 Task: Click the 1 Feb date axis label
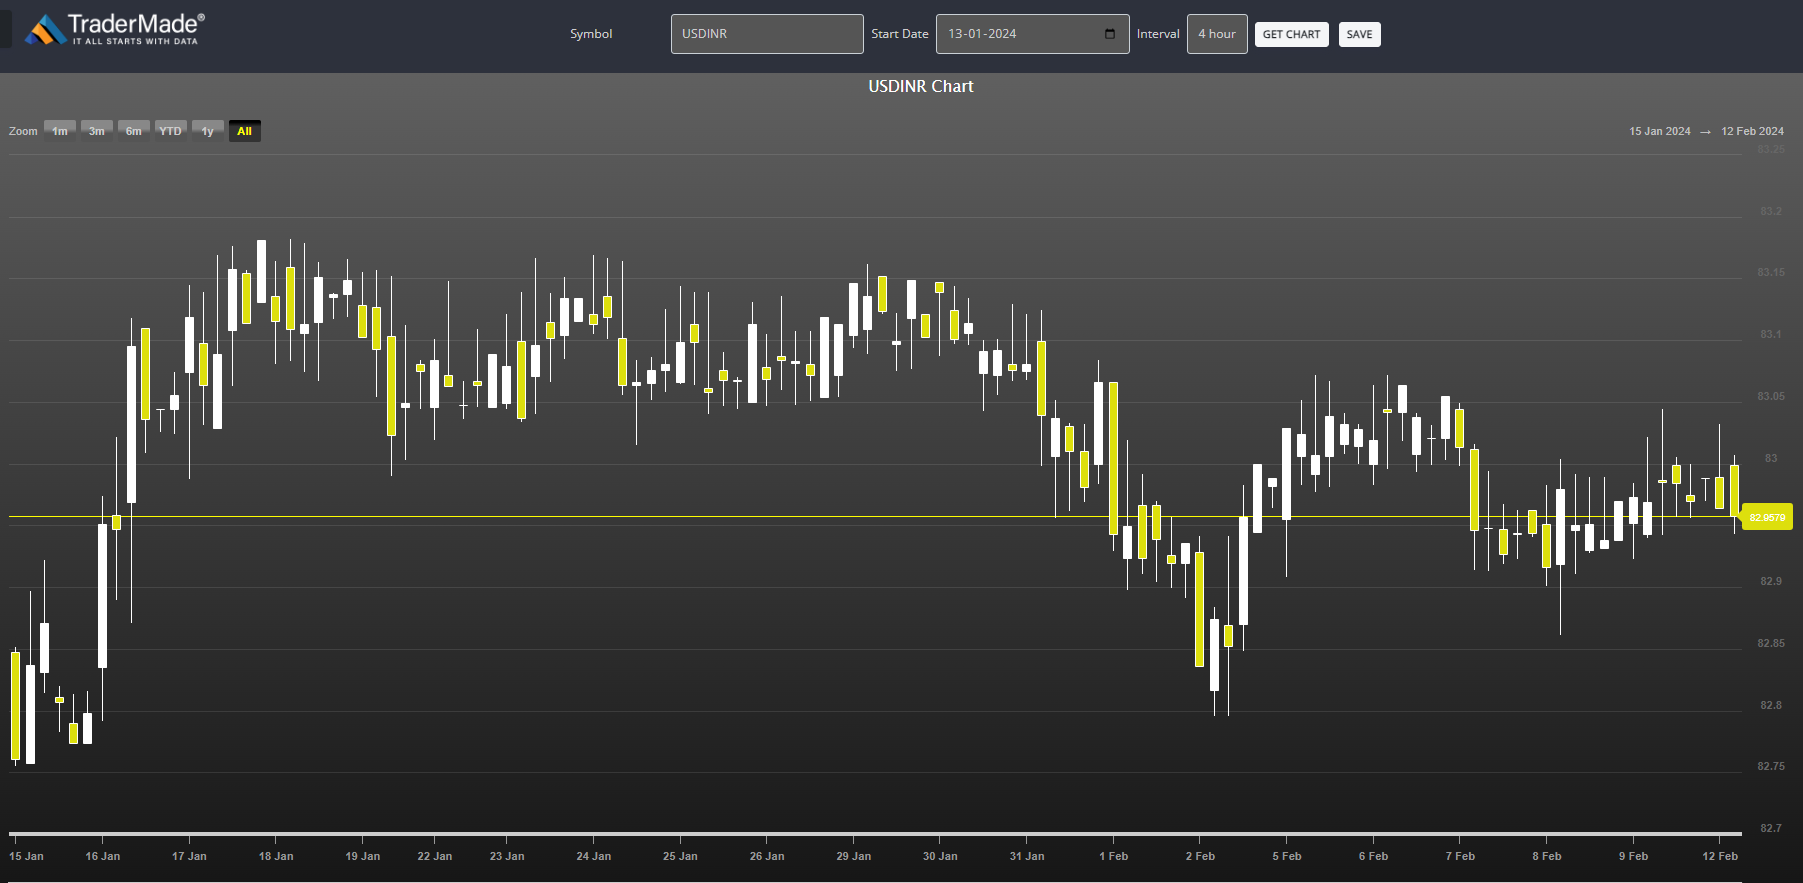click(x=1113, y=856)
